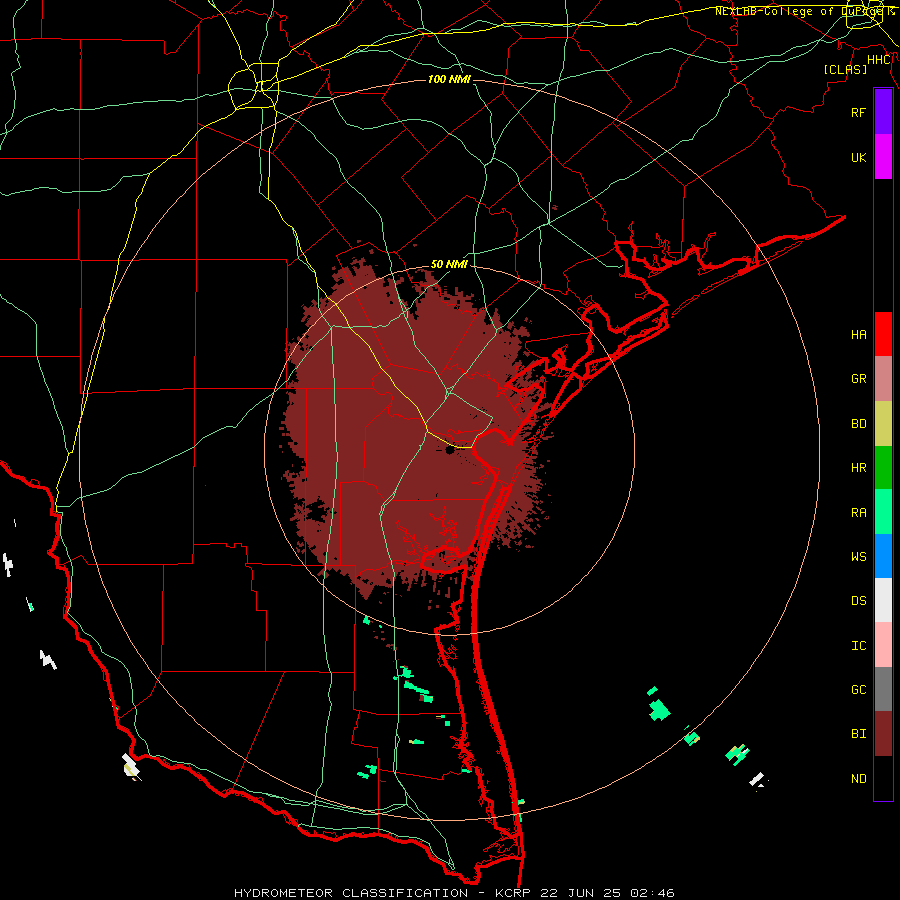Click the ND black legend swatch
900x900 pixels.
pyautogui.click(x=883, y=778)
